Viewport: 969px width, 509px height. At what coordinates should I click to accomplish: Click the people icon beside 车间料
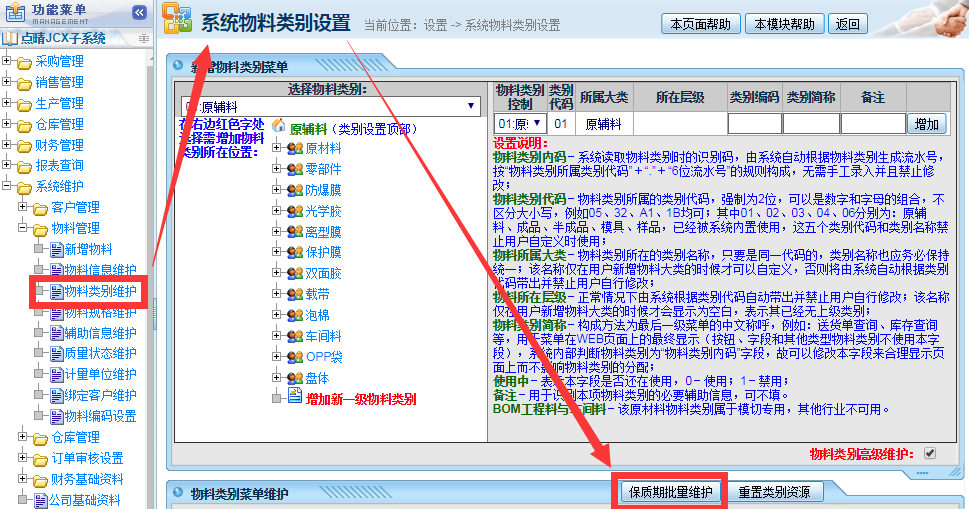point(295,336)
